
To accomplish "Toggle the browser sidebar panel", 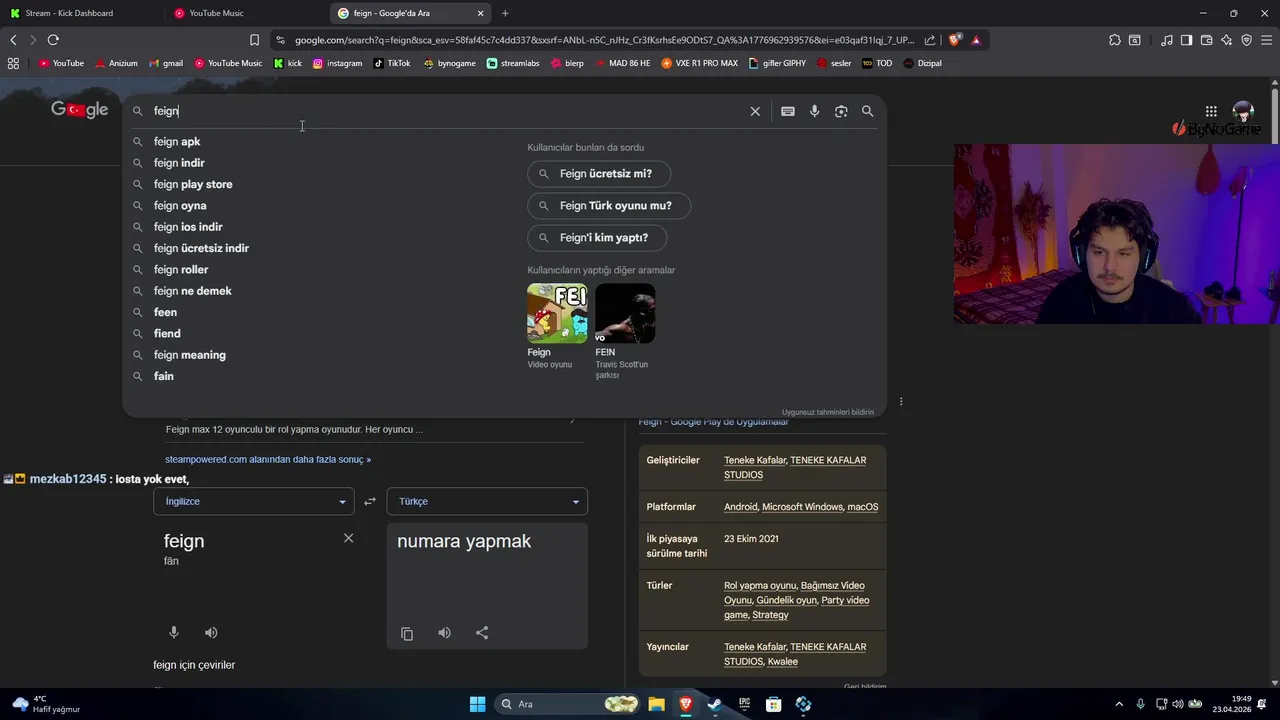I will (x=1186, y=40).
